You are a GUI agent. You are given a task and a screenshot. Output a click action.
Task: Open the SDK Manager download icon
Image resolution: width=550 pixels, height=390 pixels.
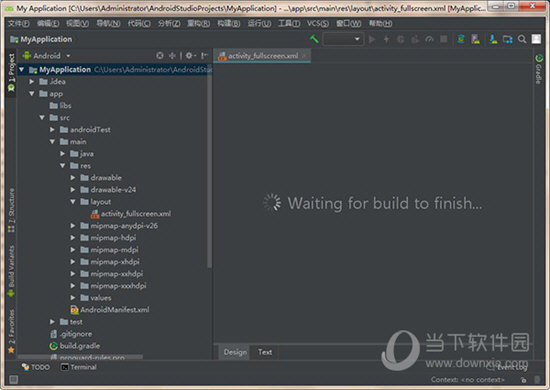coord(494,39)
